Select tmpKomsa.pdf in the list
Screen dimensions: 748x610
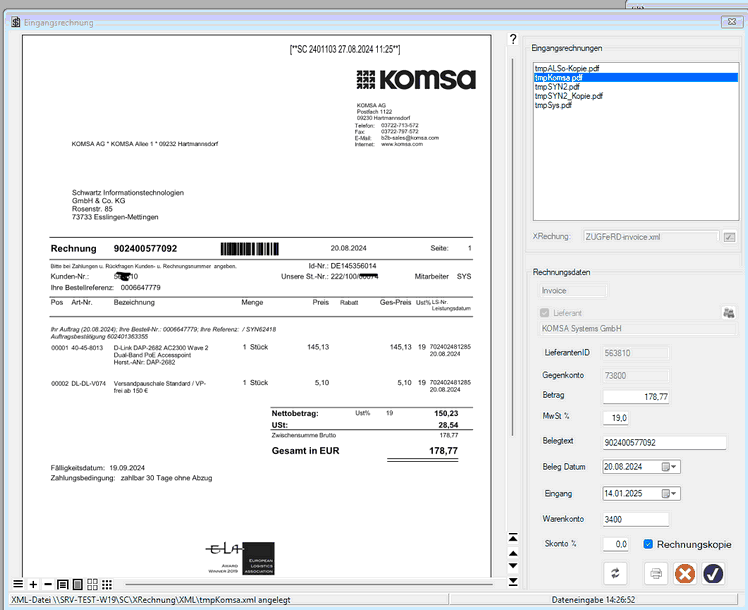pyautogui.click(x=636, y=77)
